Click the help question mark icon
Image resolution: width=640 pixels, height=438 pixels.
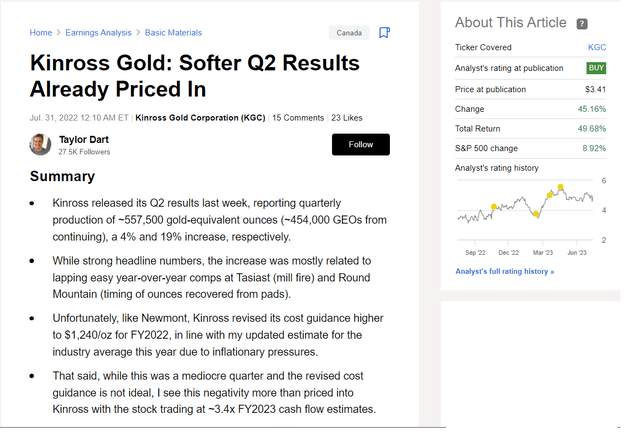582,23
